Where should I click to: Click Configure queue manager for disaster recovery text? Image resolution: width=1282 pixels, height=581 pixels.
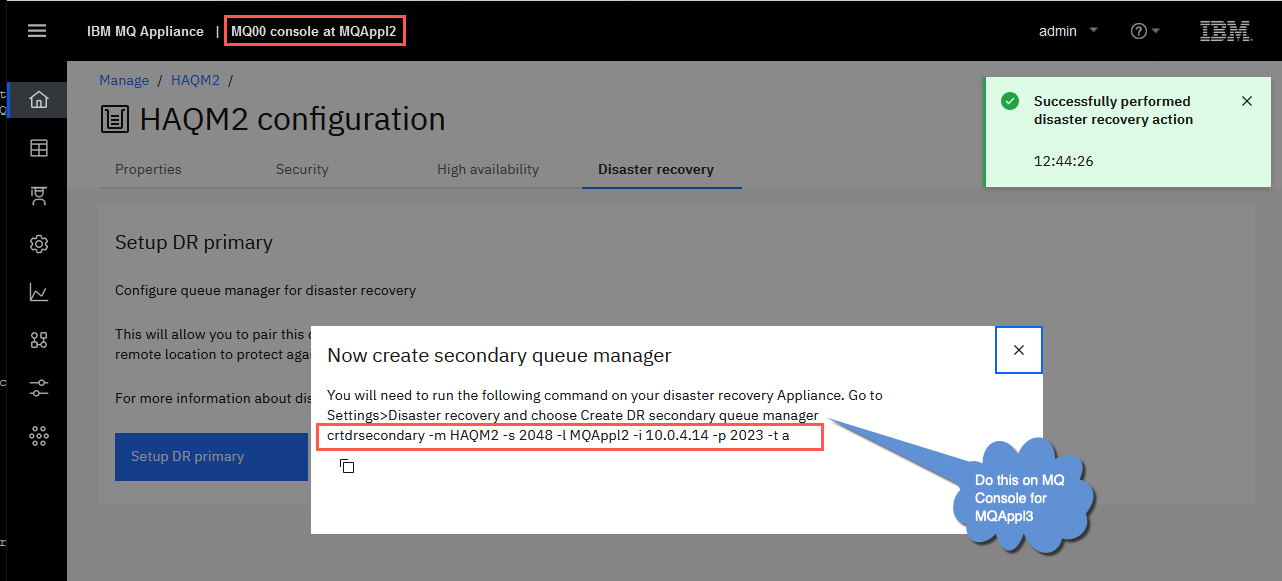(265, 291)
